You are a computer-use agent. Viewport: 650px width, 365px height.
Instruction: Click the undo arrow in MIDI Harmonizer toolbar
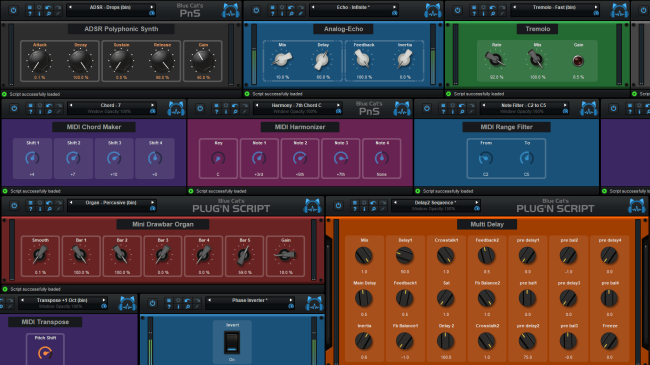[x=235, y=105]
